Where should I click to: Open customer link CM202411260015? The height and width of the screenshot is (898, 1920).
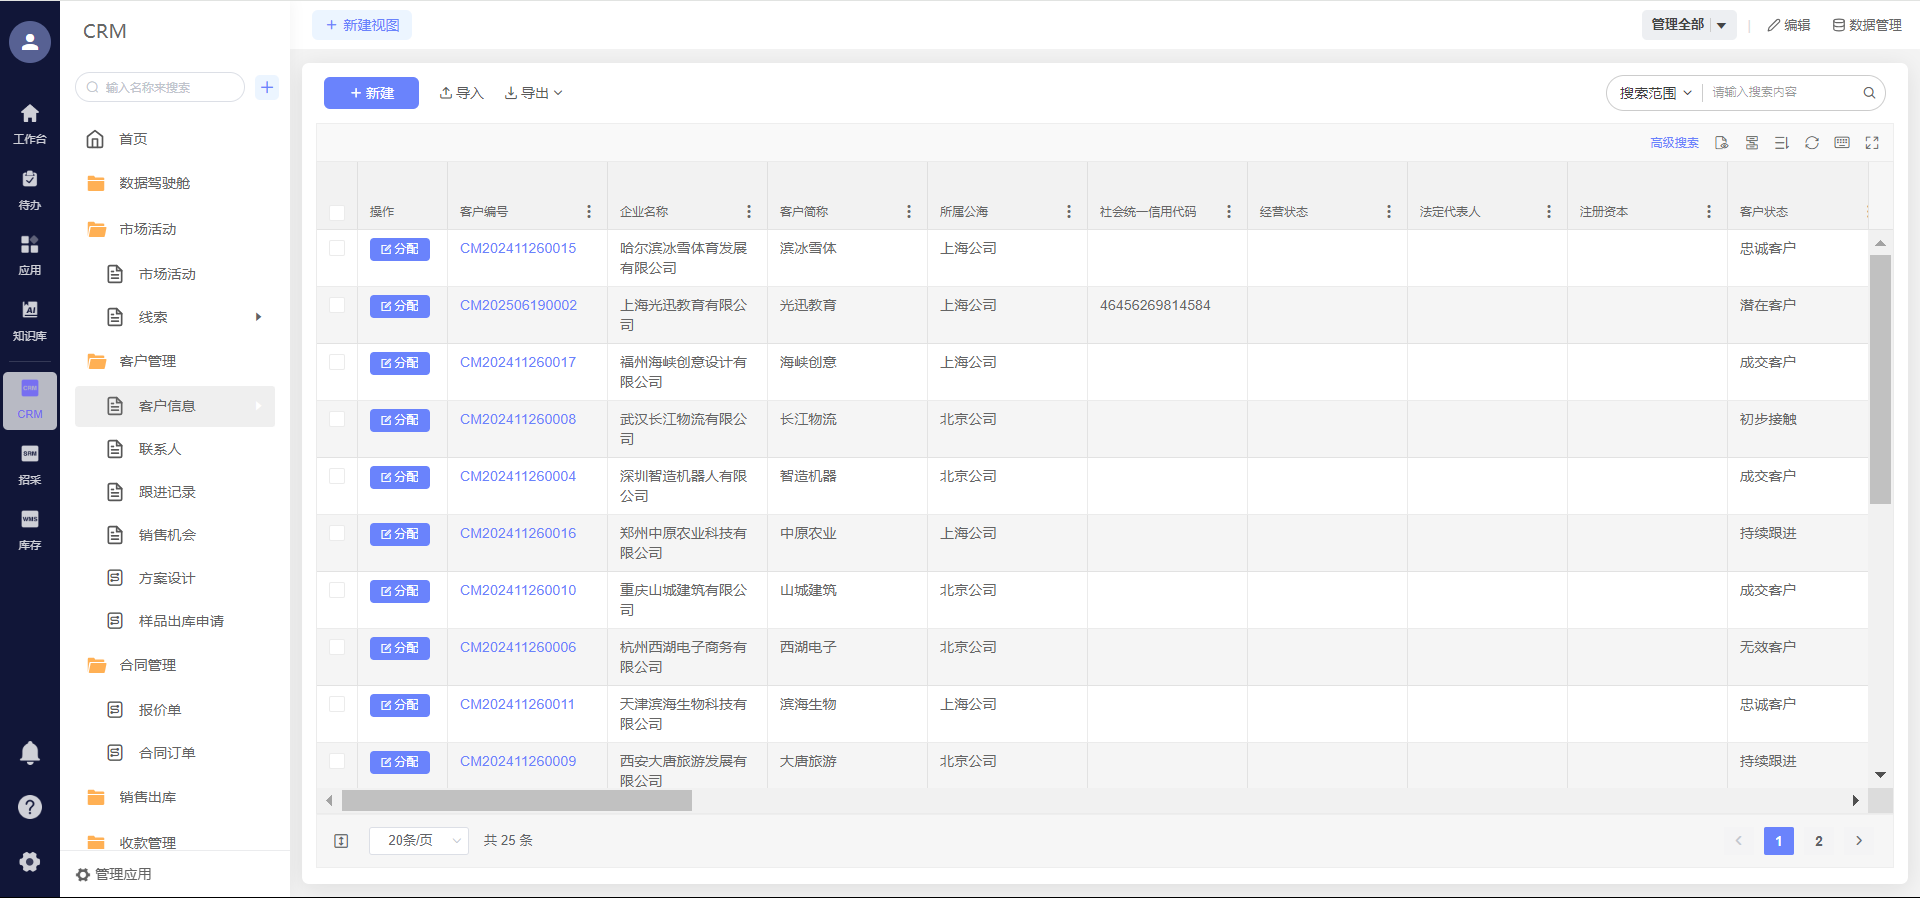[x=518, y=248]
